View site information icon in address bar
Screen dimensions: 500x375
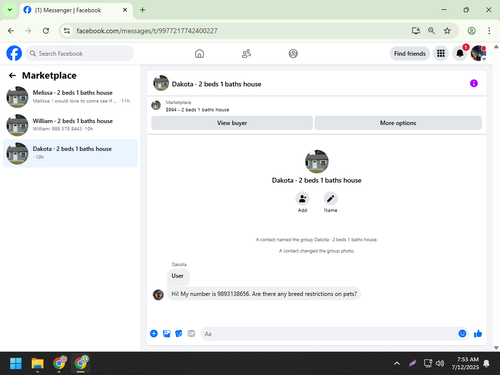point(67,31)
